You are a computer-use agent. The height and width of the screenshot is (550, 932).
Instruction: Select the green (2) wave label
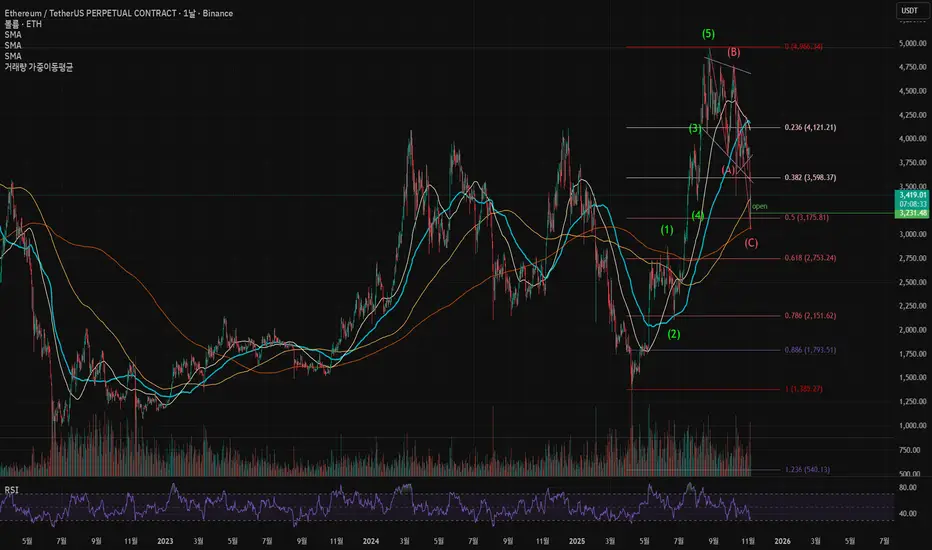[673, 334]
